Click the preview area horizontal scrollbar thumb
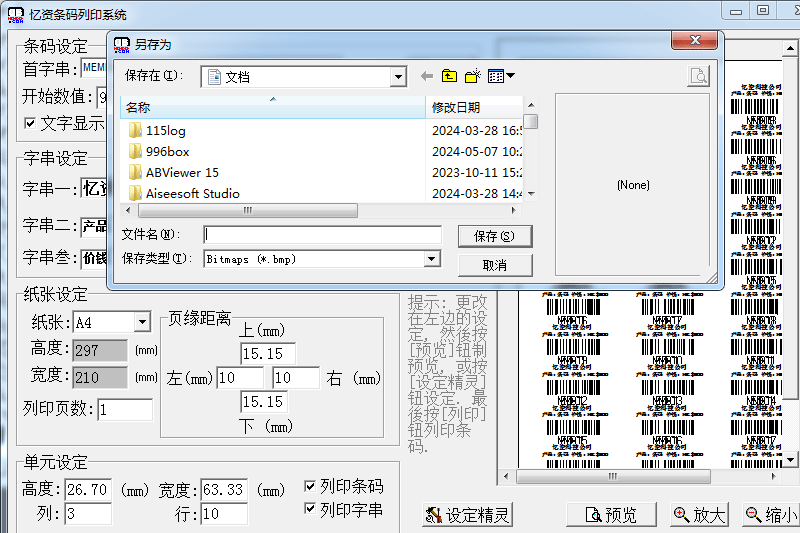Image resolution: width=800 pixels, height=533 pixels. (x=613, y=476)
